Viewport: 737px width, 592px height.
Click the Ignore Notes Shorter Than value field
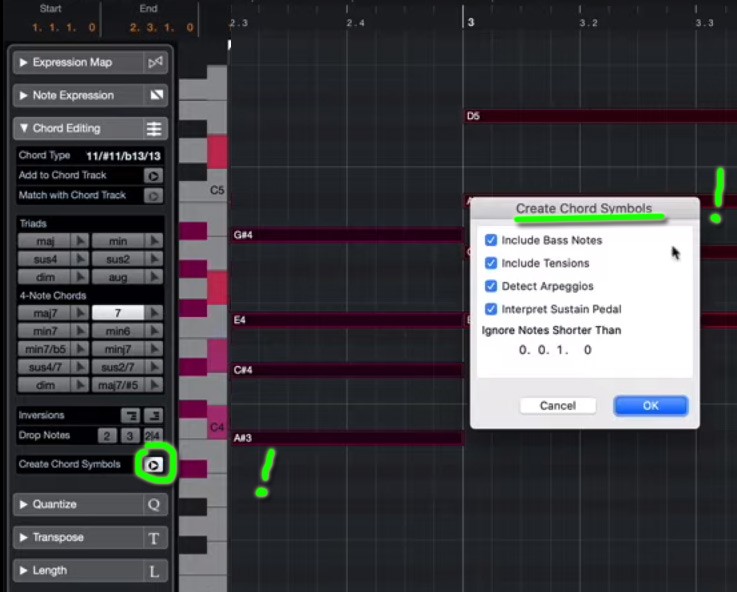pyautogui.click(x=555, y=350)
